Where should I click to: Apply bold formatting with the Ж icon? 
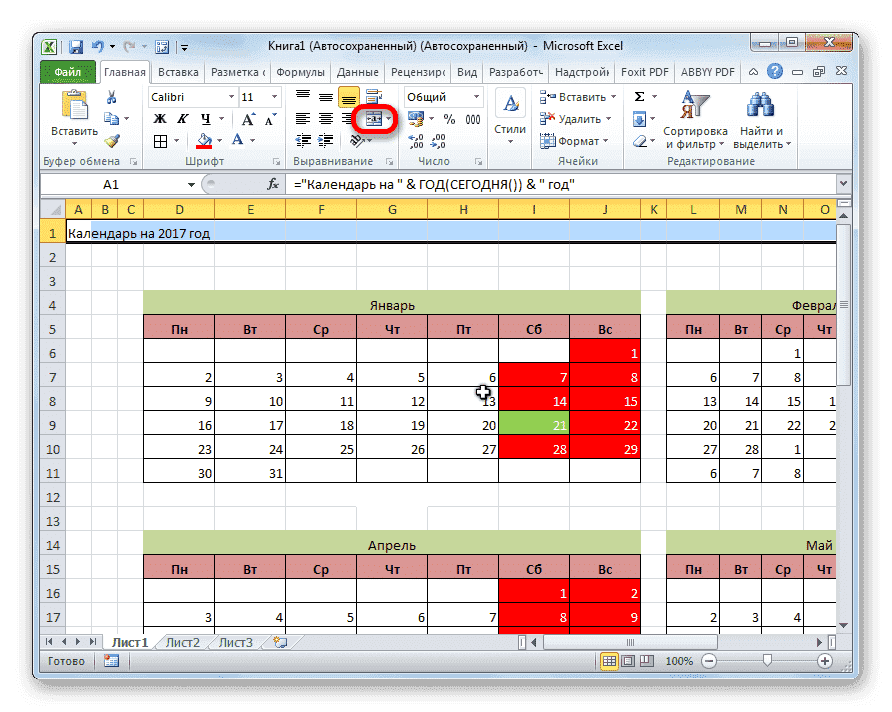click(161, 119)
